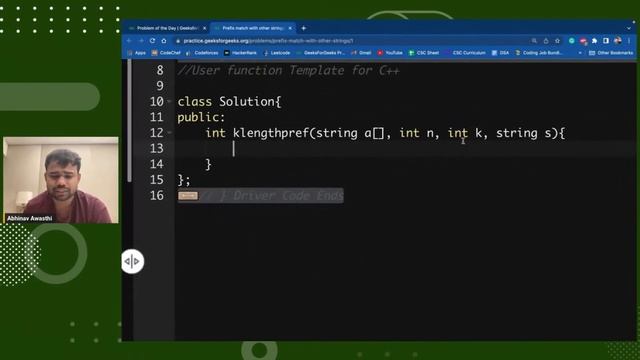This screenshot has width=640, height=360.
Task: Open the CodeChef bookmark
Action: coord(166,53)
